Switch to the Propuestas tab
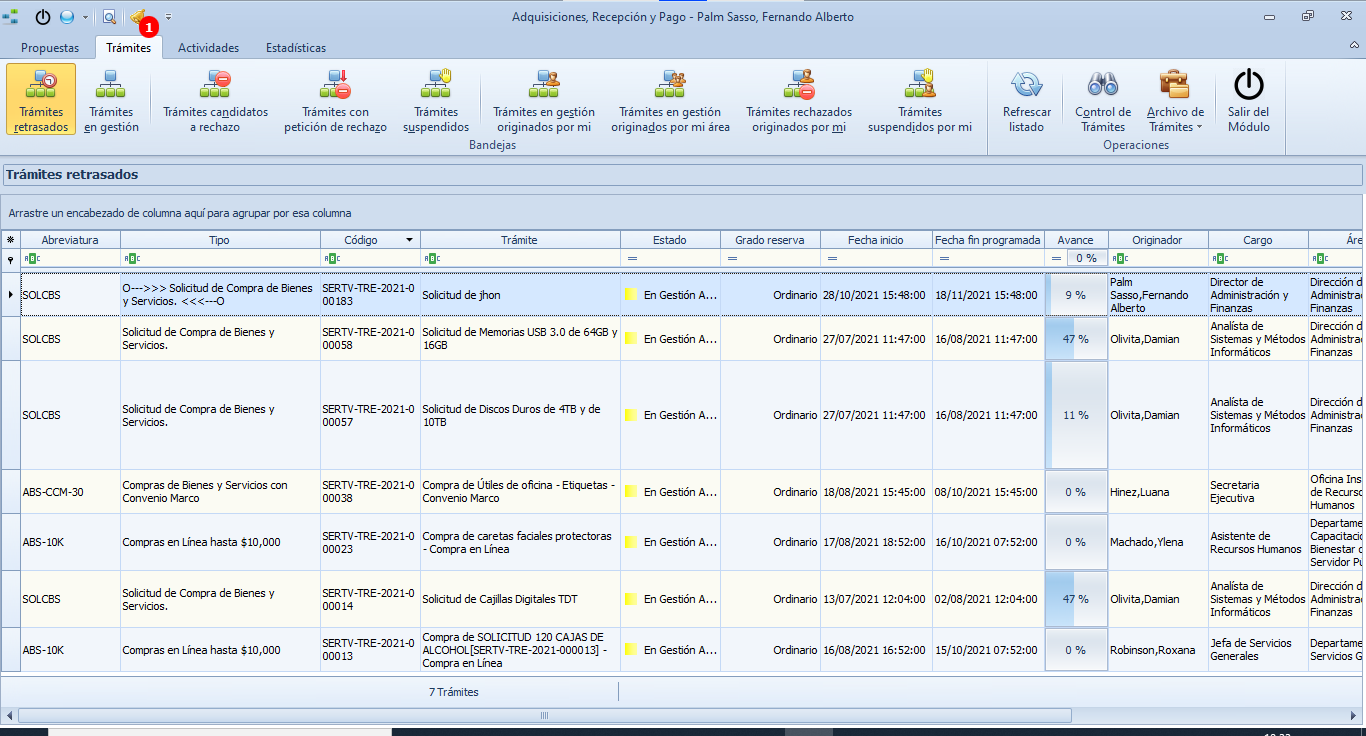Image resolution: width=1366 pixels, height=736 pixels. pyautogui.click(x=50, y=47)
